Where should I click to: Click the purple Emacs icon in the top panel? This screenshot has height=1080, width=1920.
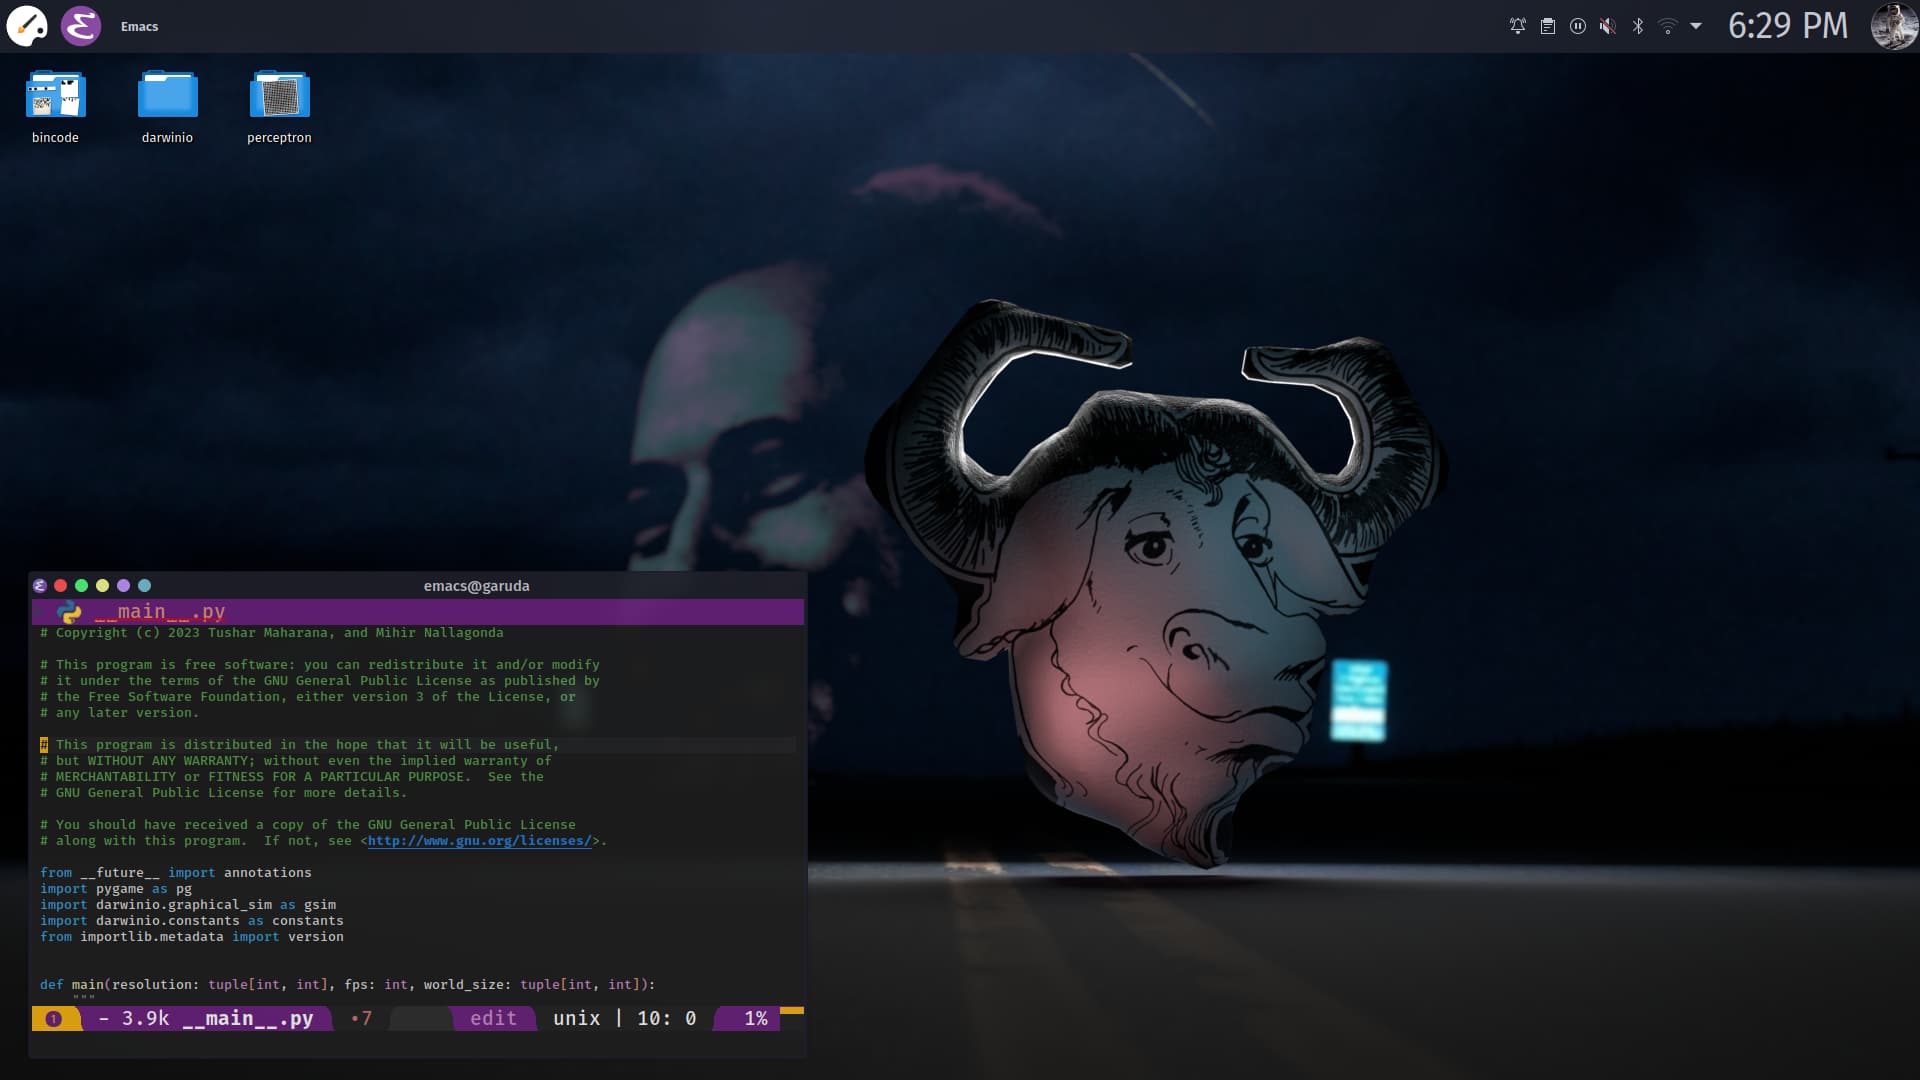pos(81,26)
